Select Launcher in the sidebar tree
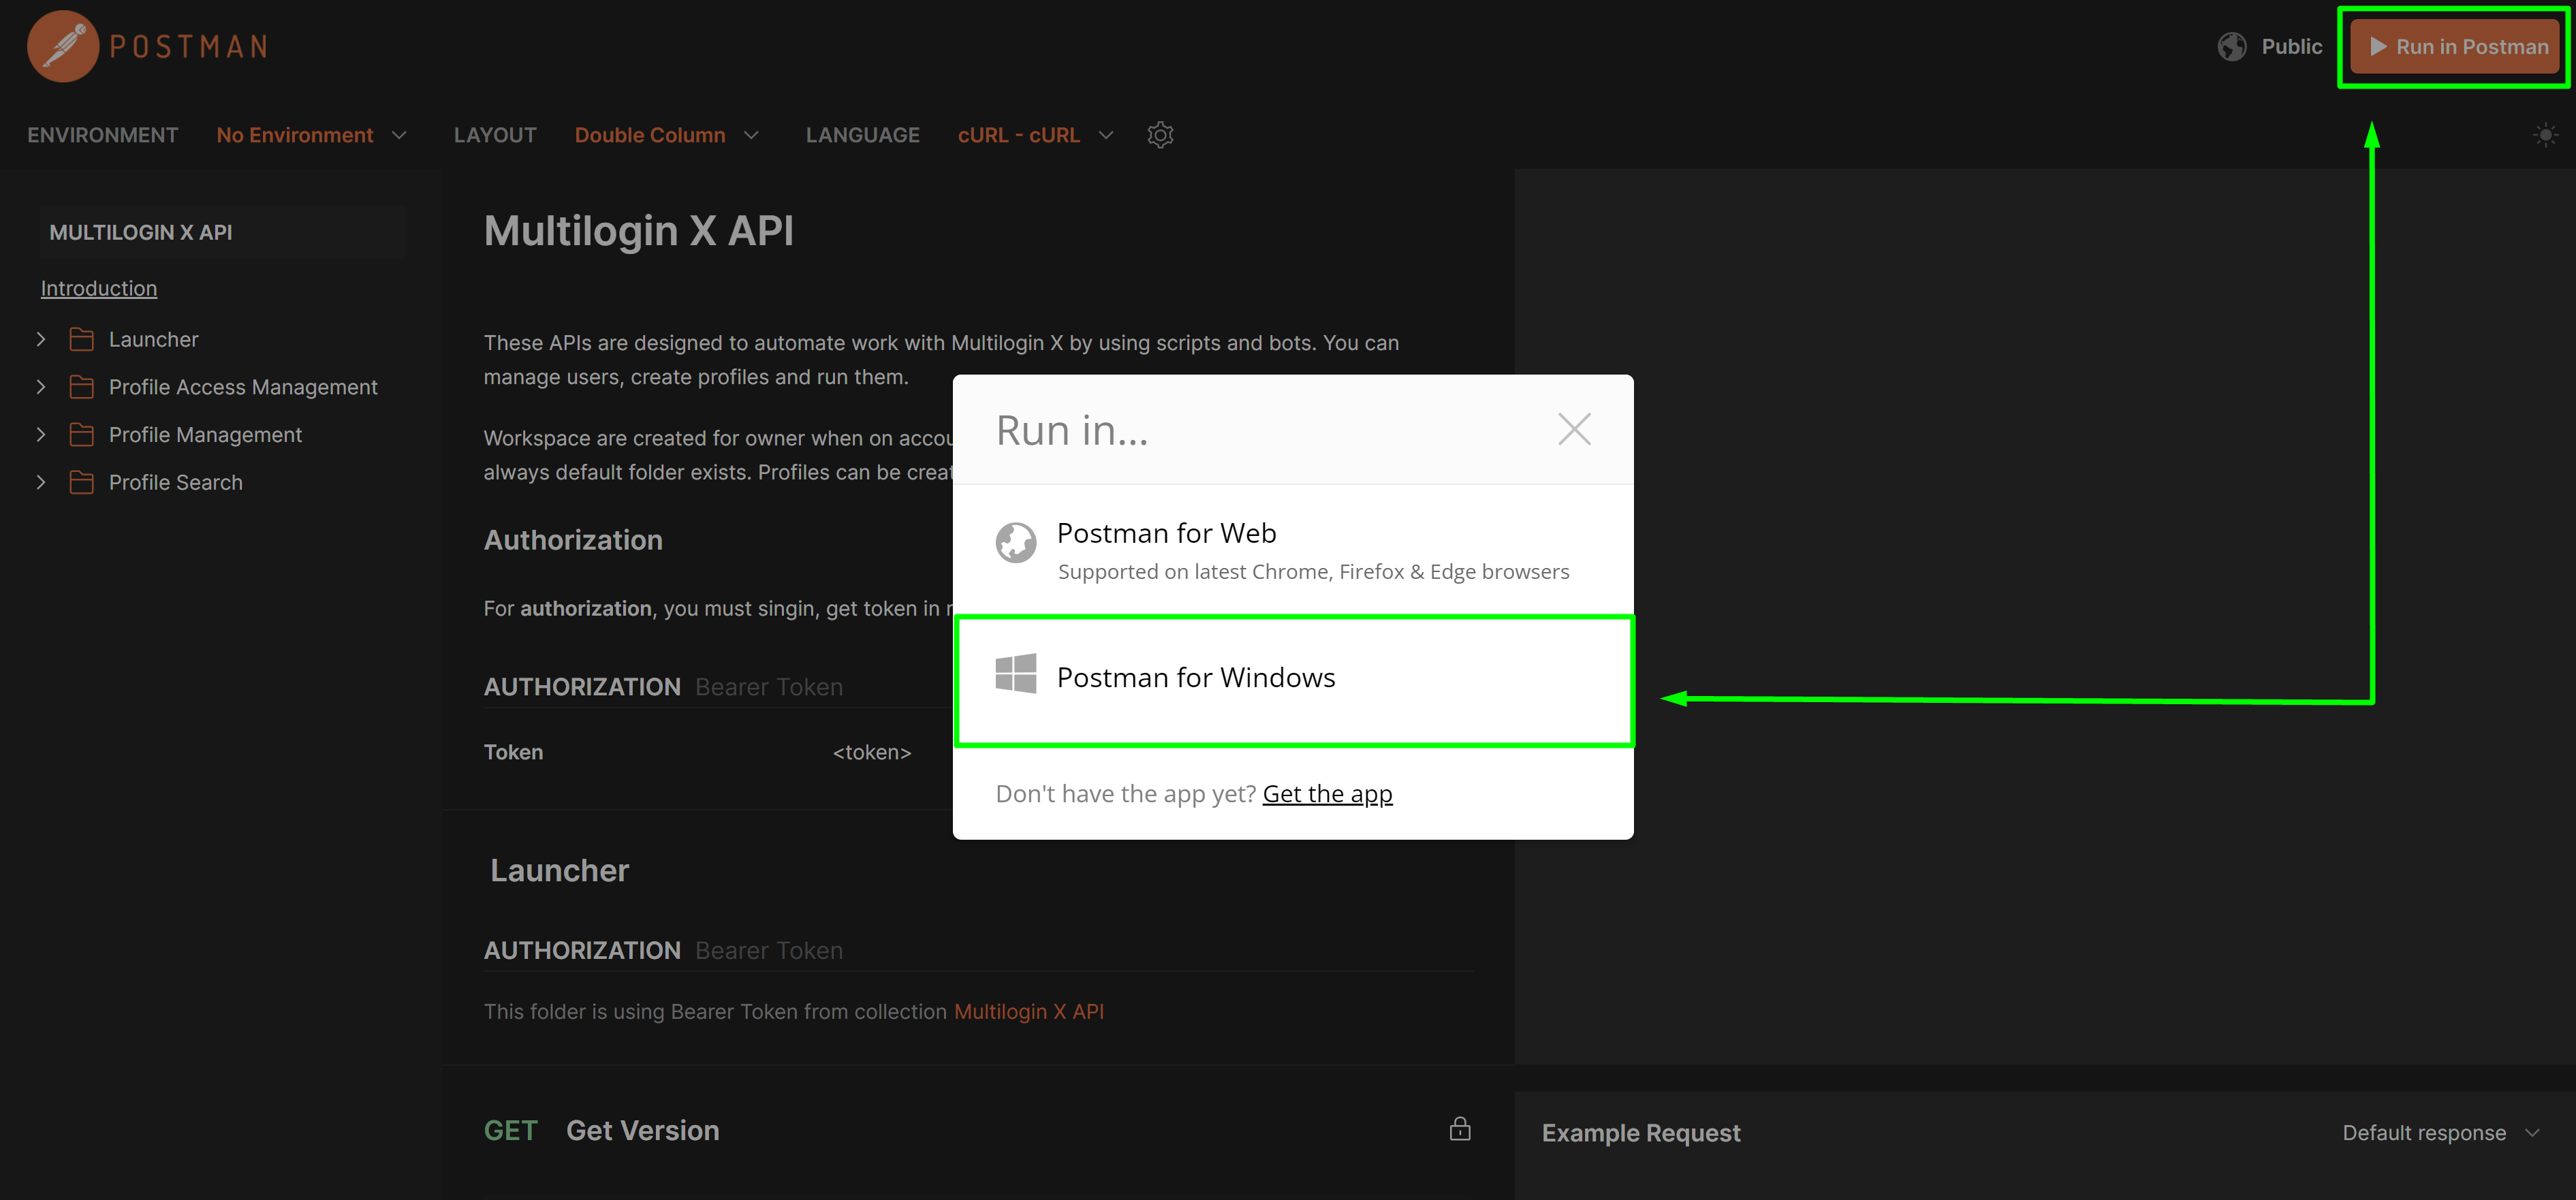2576x1200 pixels. (153, 340)
